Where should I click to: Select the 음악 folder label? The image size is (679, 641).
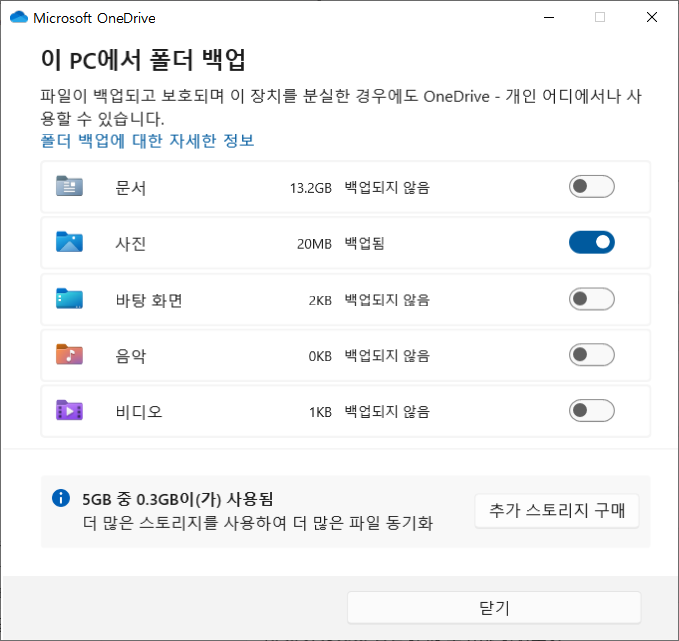[130, 356]
